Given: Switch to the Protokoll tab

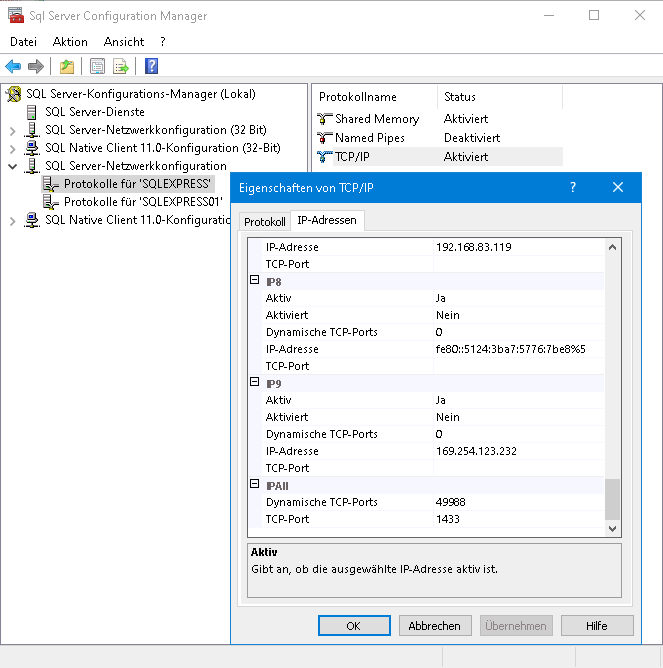Looking at the screenshot, I should (265, 221).
